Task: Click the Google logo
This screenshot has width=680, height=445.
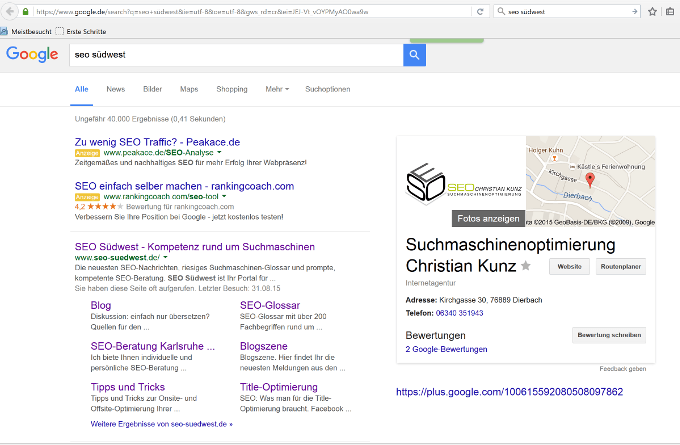Action: (x=32, y=55)
